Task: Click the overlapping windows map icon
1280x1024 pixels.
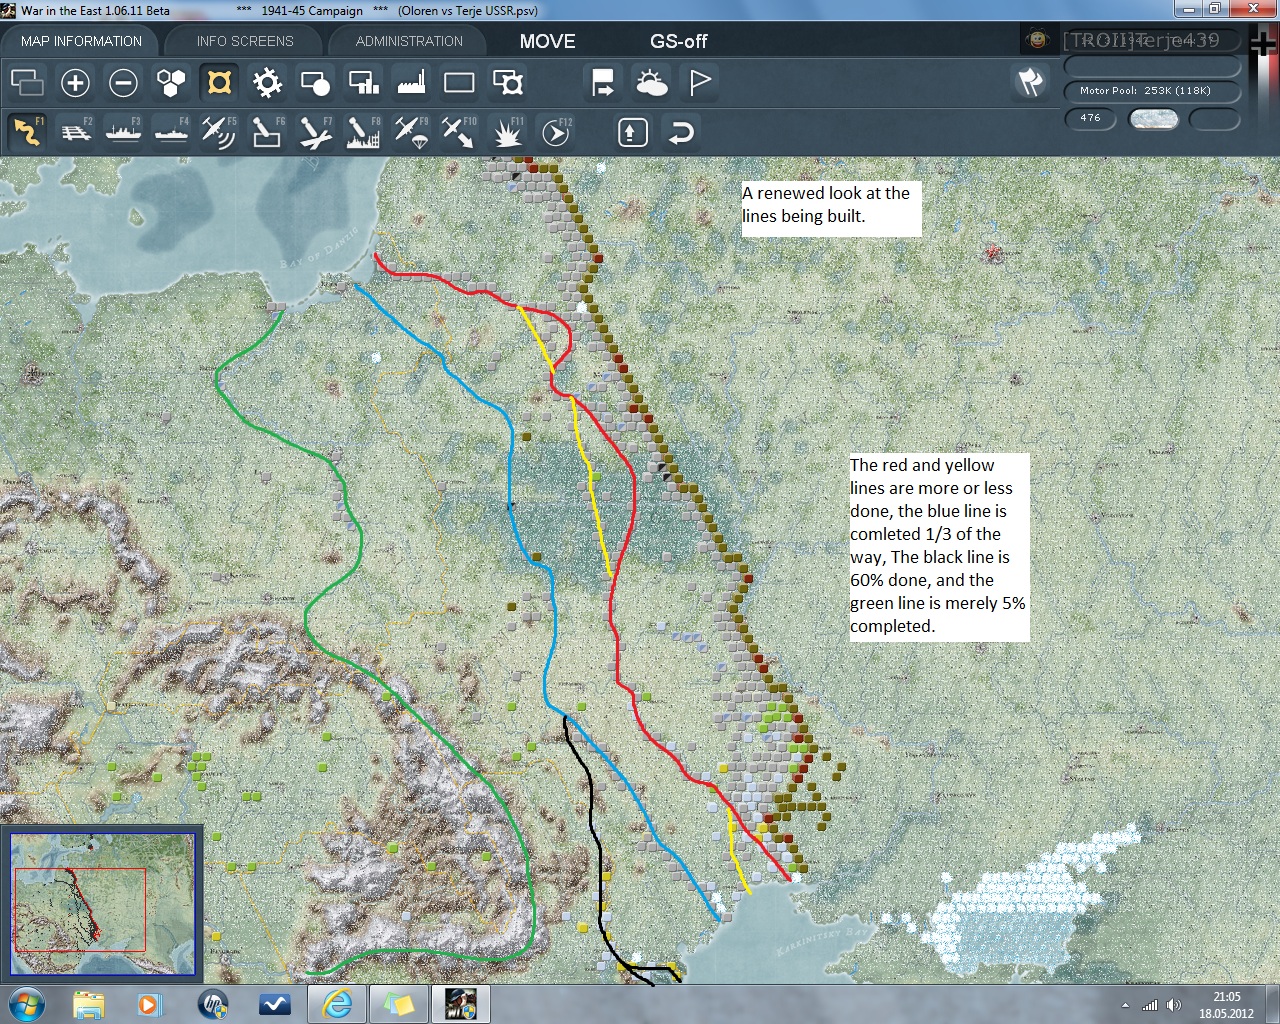Action: coord(27,82)
